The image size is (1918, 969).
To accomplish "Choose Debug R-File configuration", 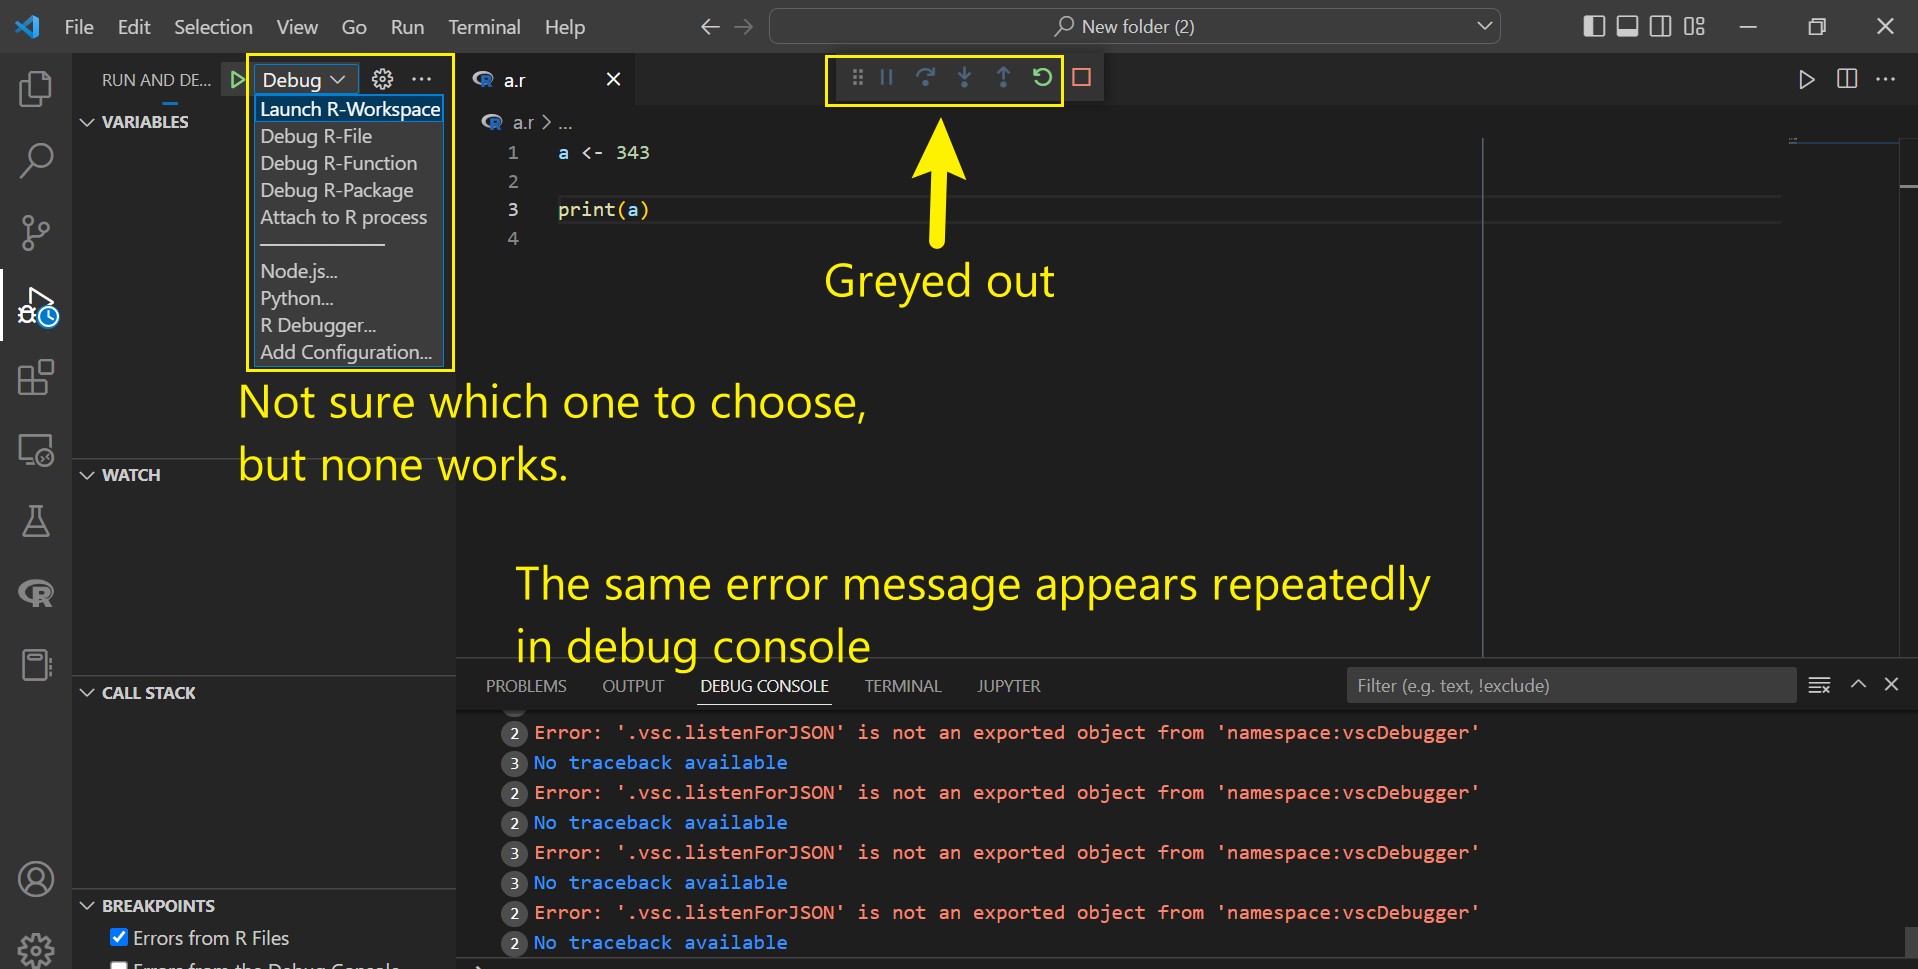I will (x=350, y=136).
